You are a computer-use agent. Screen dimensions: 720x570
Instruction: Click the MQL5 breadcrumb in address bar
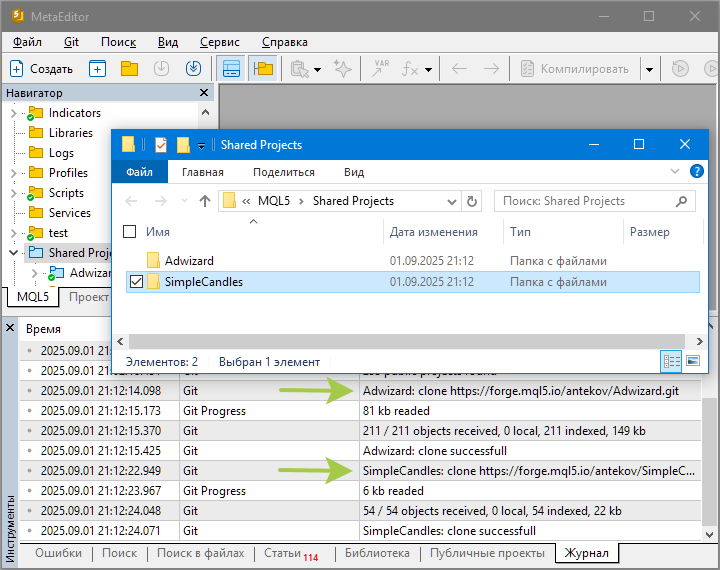pyautogui.click(x=274, y=201)
